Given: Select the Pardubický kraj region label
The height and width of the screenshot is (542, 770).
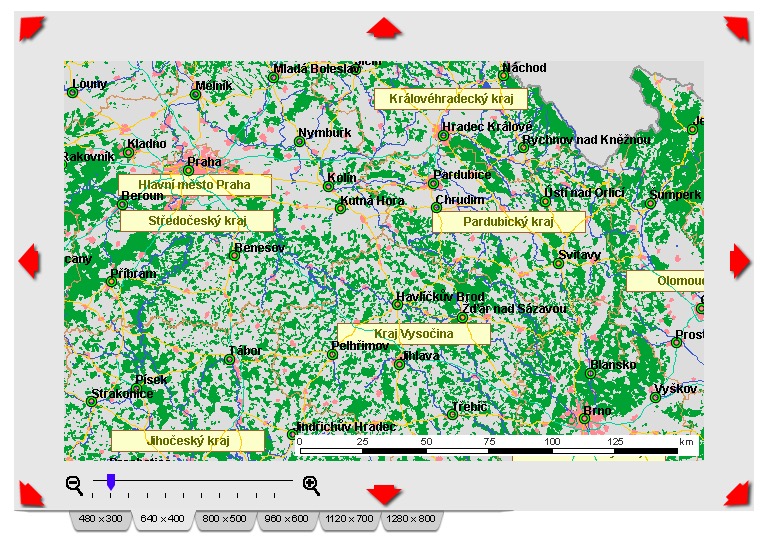Looking at the screenshot, I should click(x=509, y=222).
